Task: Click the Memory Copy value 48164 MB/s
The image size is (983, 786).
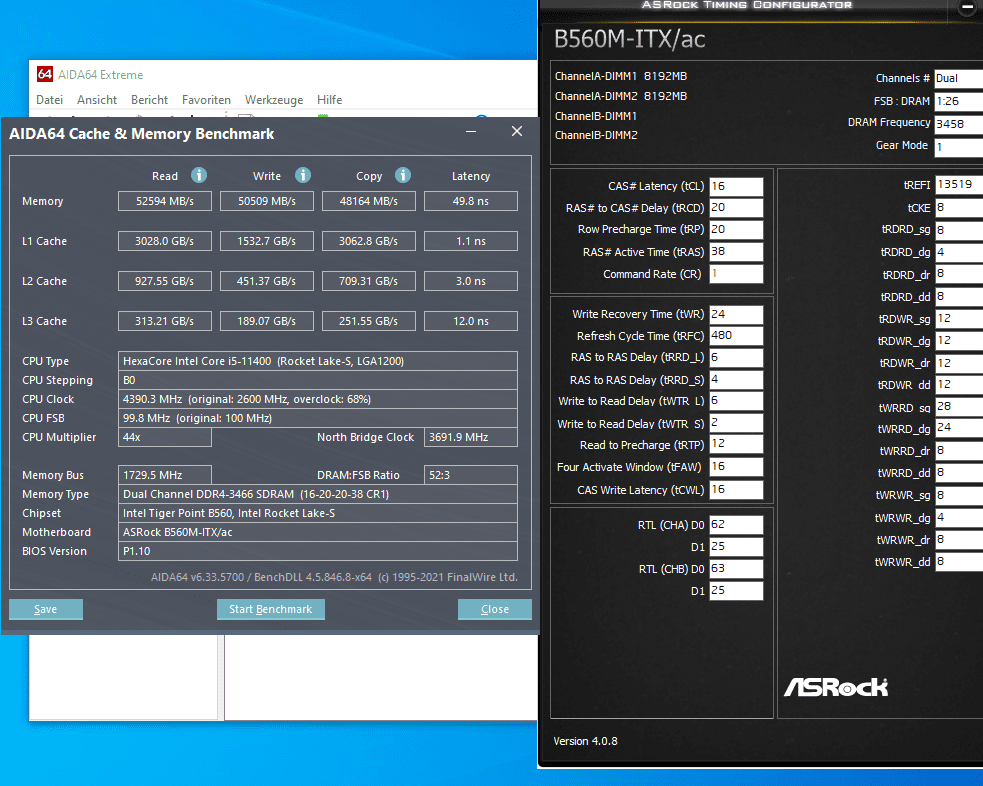Action: point(369,201)
